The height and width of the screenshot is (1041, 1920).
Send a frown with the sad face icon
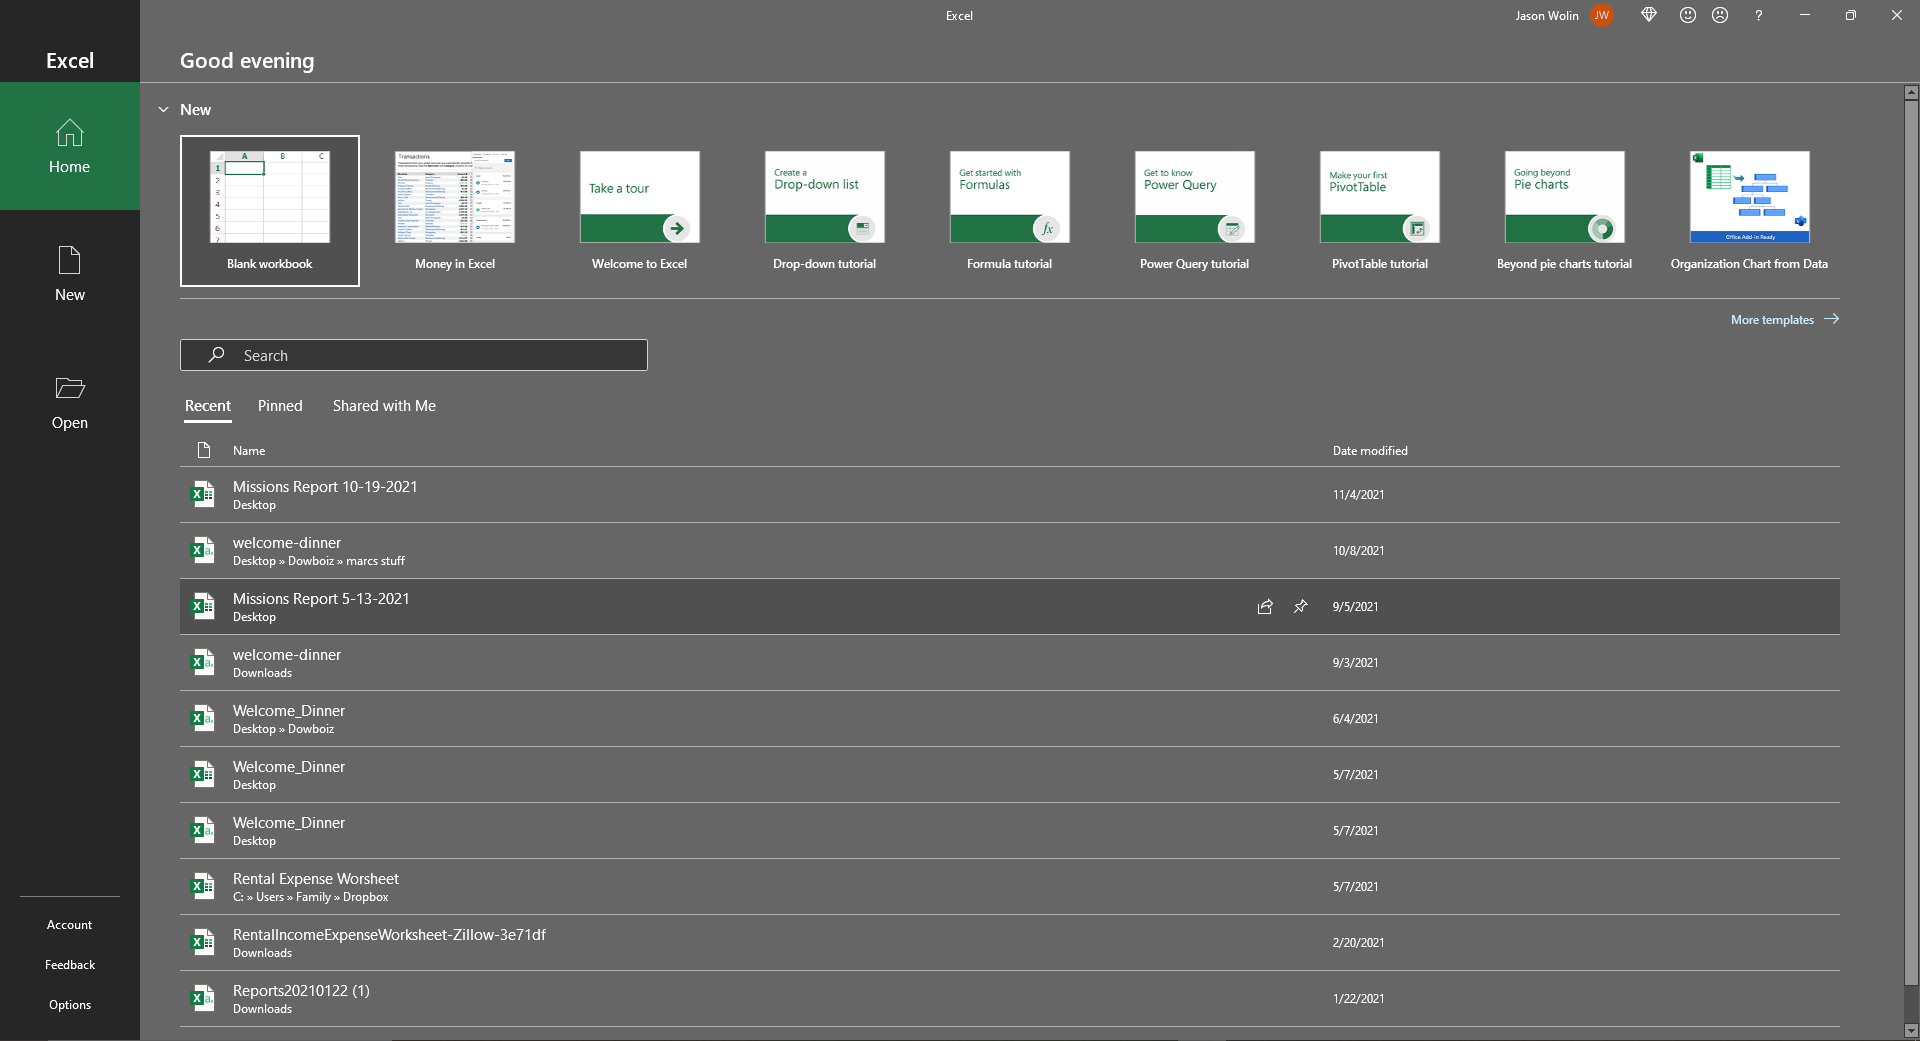(x=1720, y=15)
